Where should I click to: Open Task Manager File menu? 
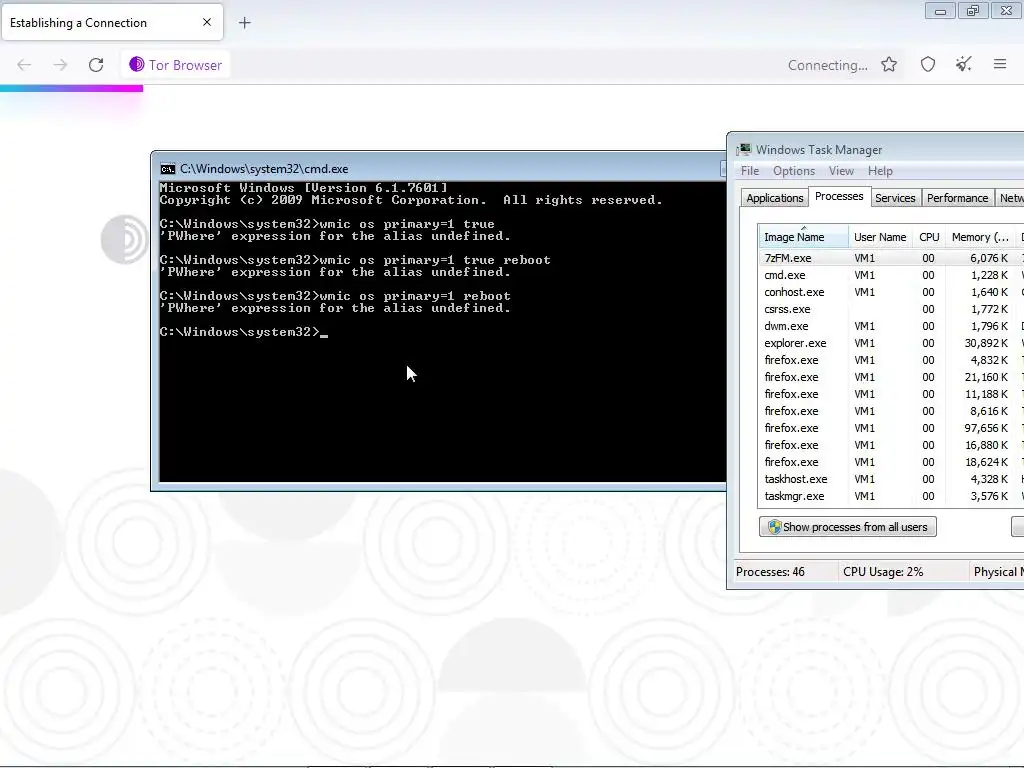point(750,170)
